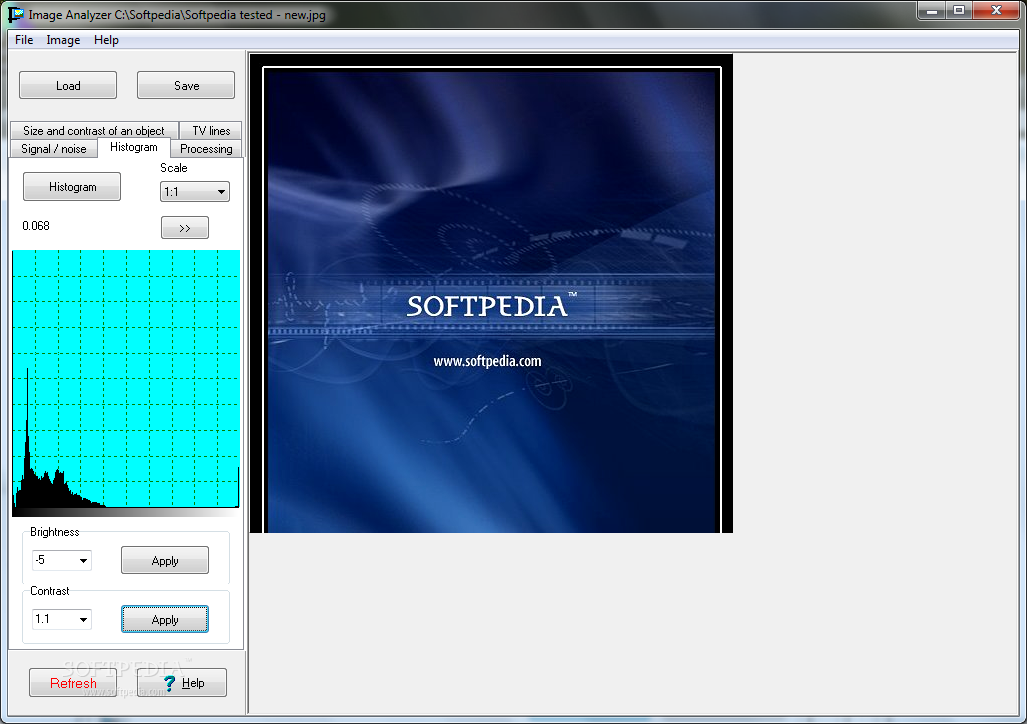Select the Histogram tab
1027x724 pixels.
(134, 147)
